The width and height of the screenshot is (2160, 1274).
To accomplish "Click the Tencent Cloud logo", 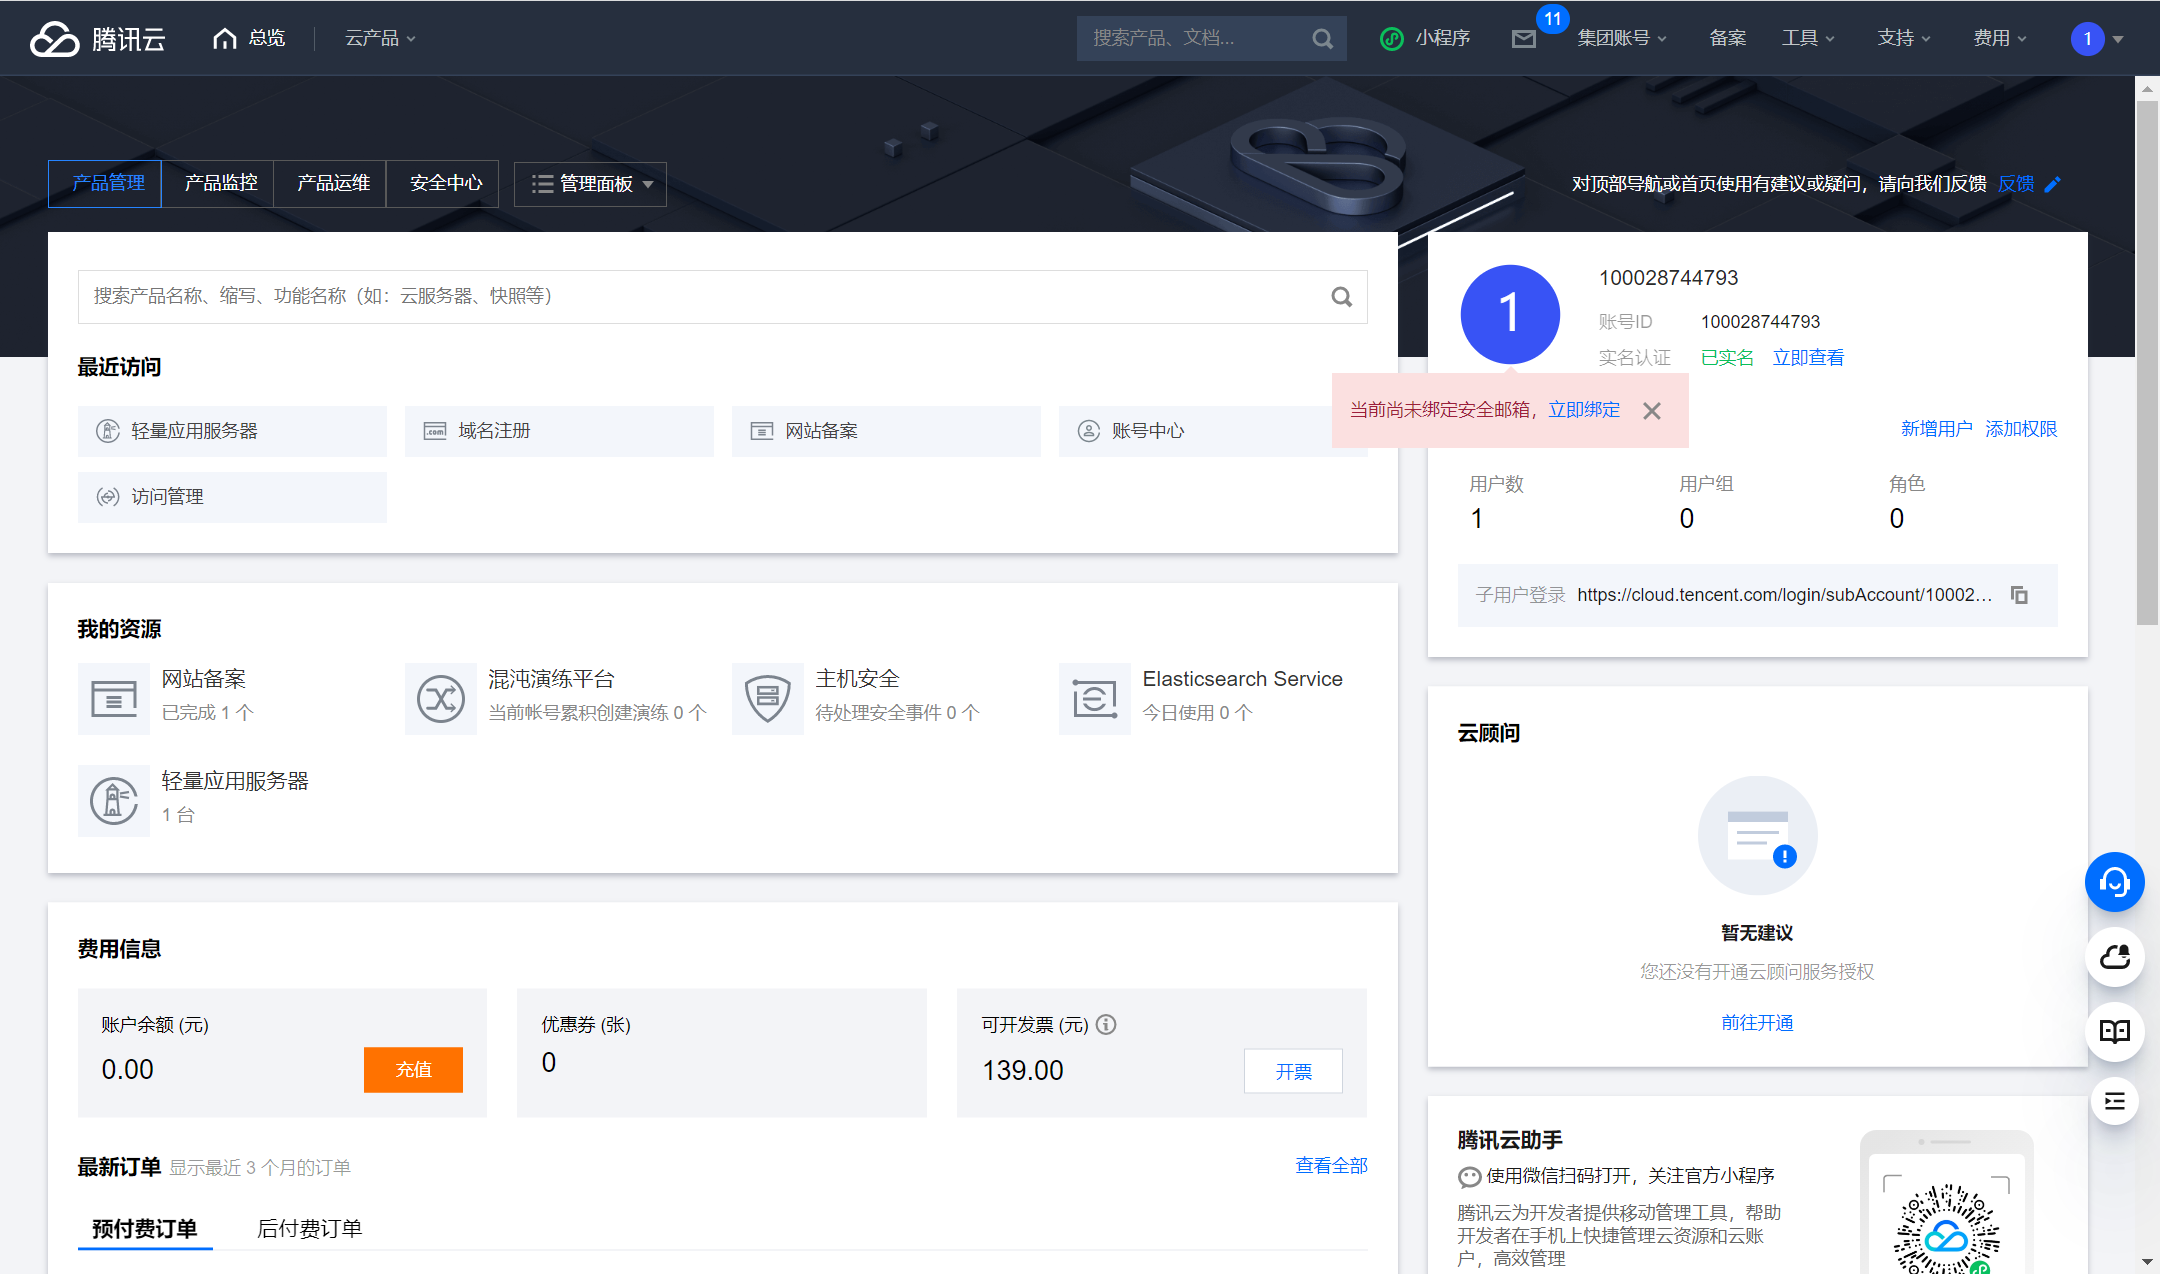I will [97, 38].
